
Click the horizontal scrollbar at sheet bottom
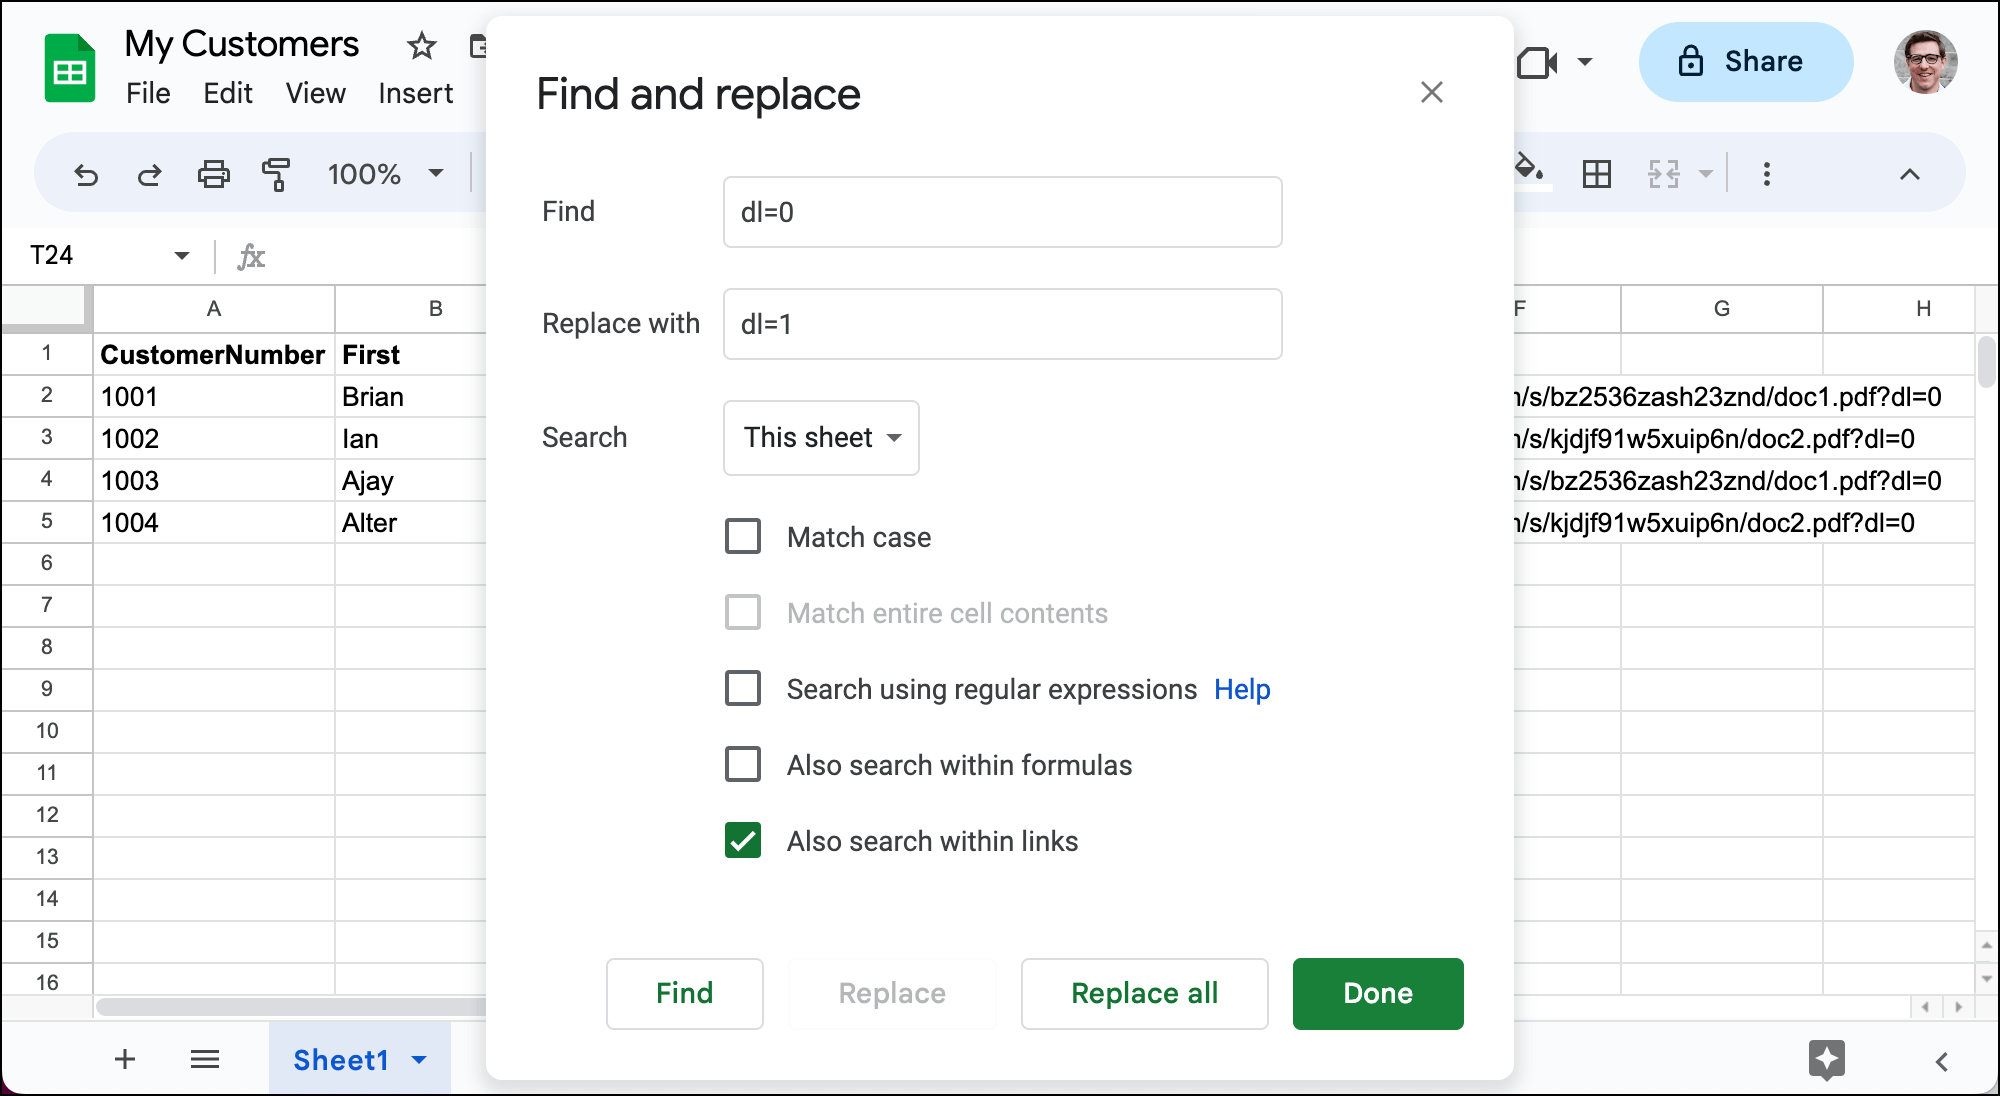click(292, 1007)
